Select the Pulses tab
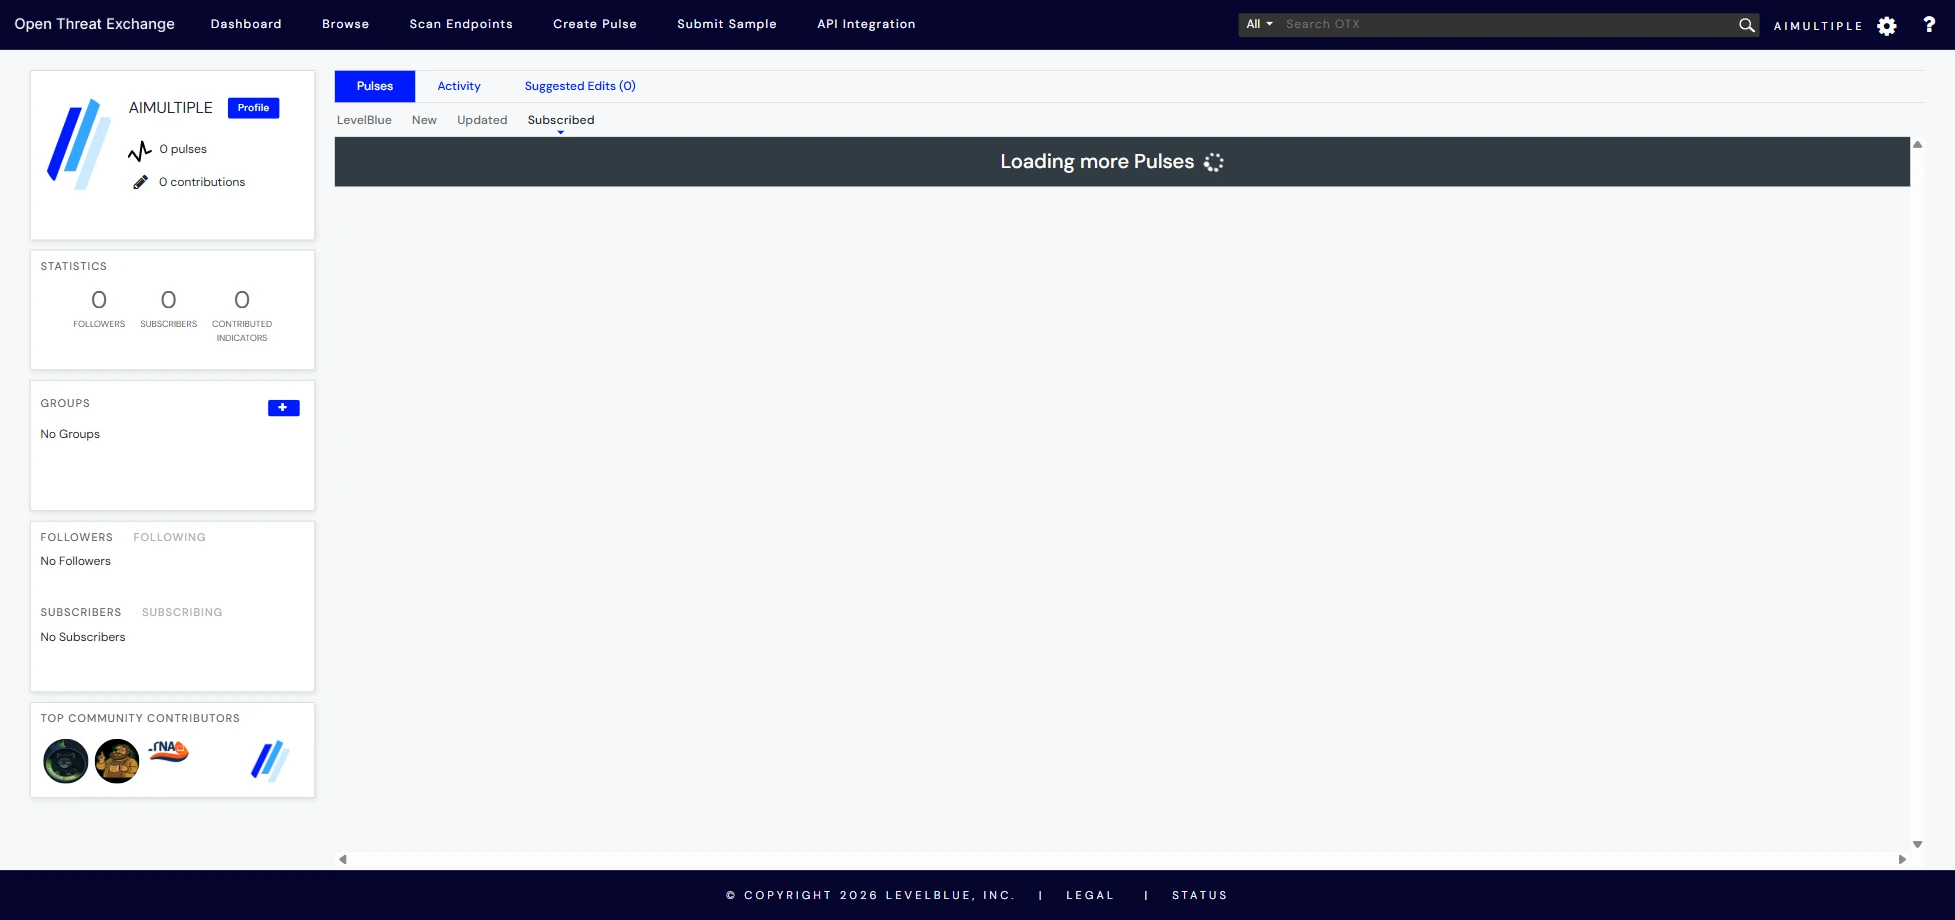 click(x=375, y=86)
